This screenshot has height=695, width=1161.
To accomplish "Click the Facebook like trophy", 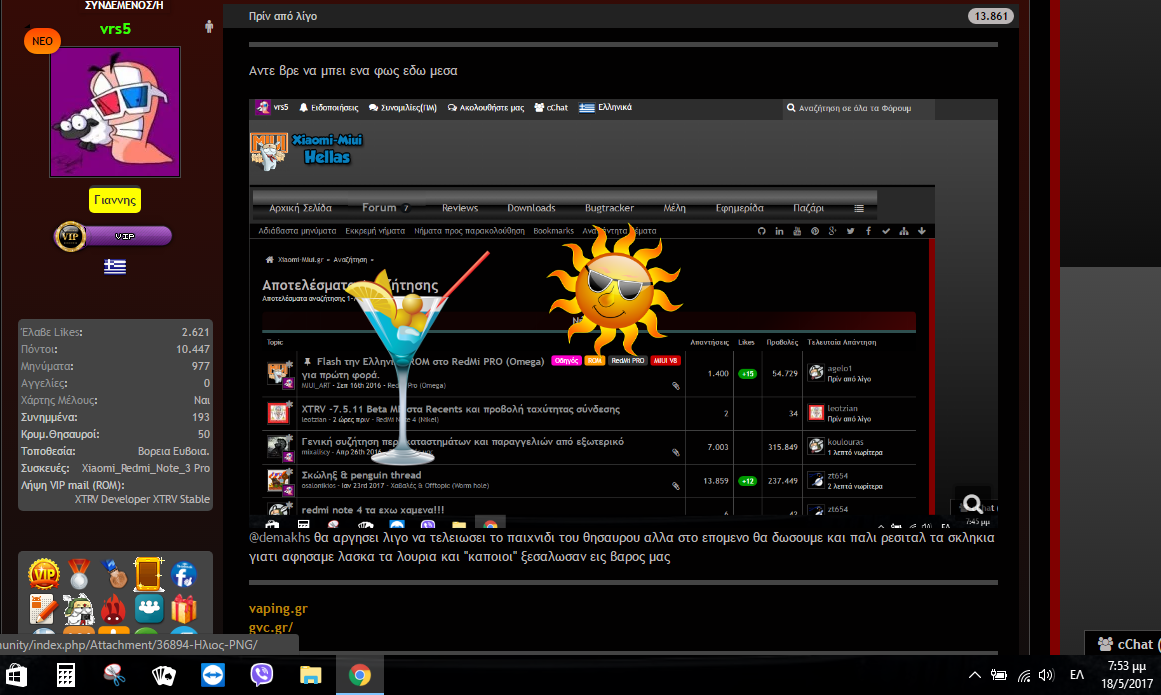I will (x=183, y=574).
